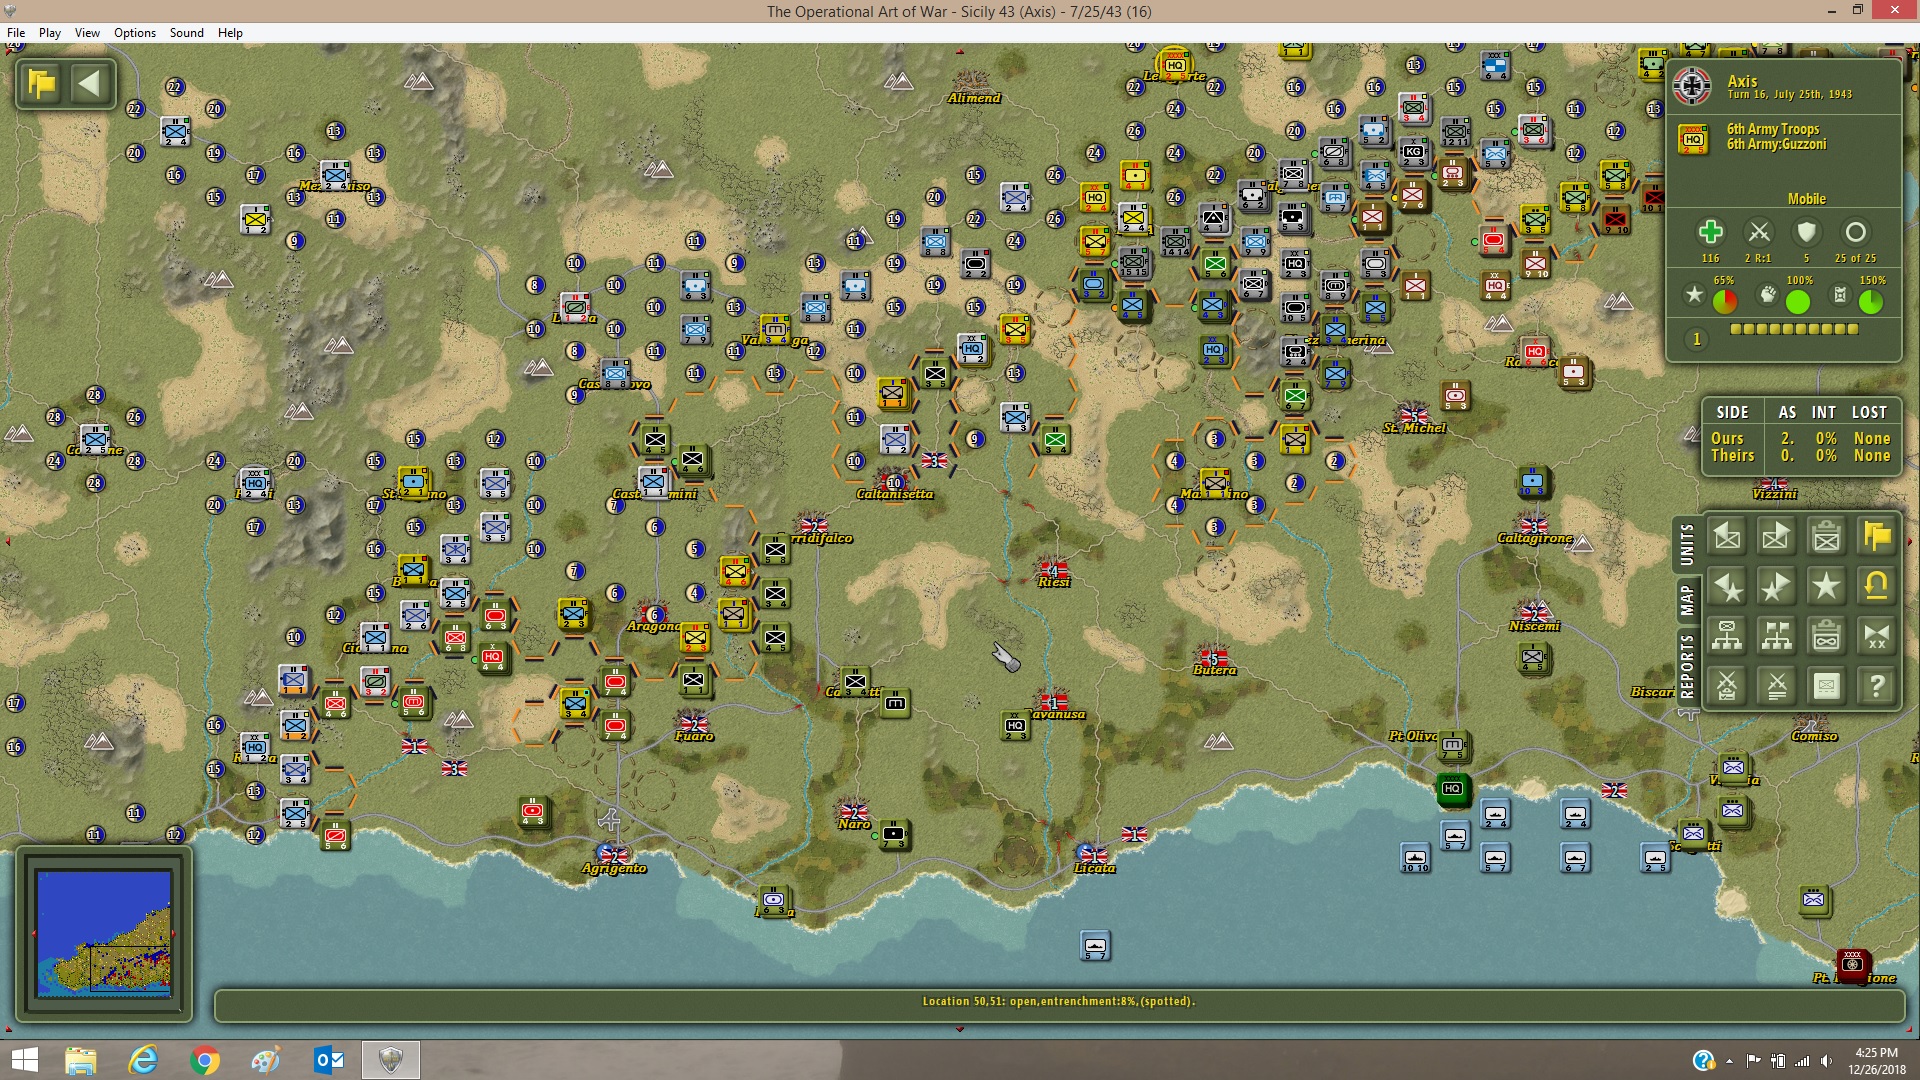Image resolution: width=1920 pixels, height=1080 pixels.
Task: Click the 'Mobile' deployment status text
Action: pyautogui.click(x=1806, y=199)
